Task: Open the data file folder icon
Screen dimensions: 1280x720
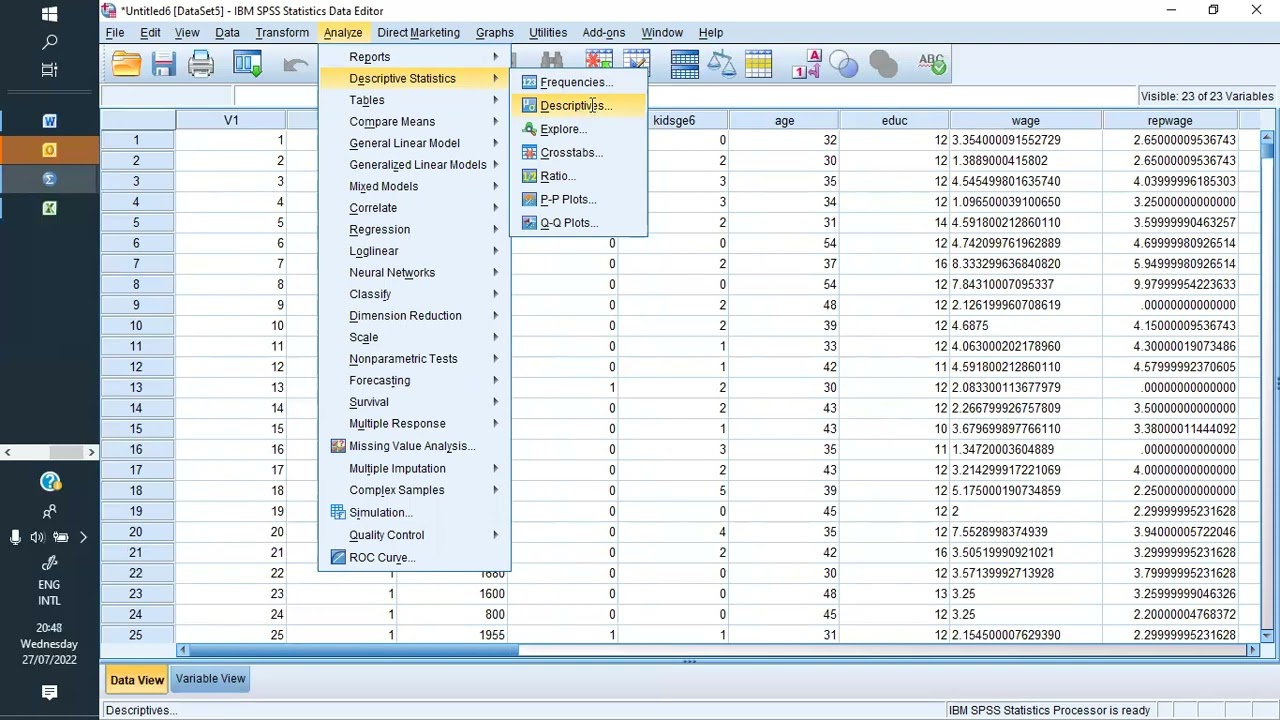Action: [x=126, y=65]
